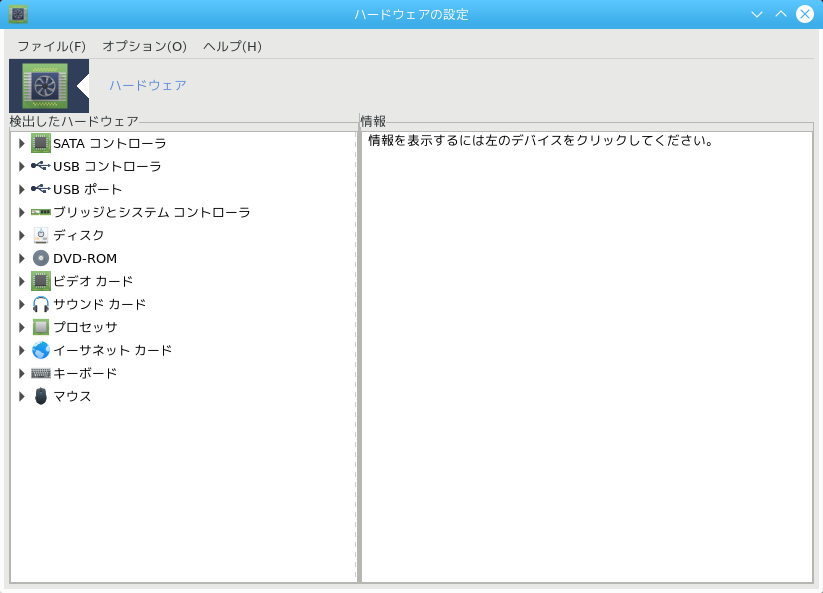
Task: Click the title bar application icon
Action: click(x=18, y=14)
